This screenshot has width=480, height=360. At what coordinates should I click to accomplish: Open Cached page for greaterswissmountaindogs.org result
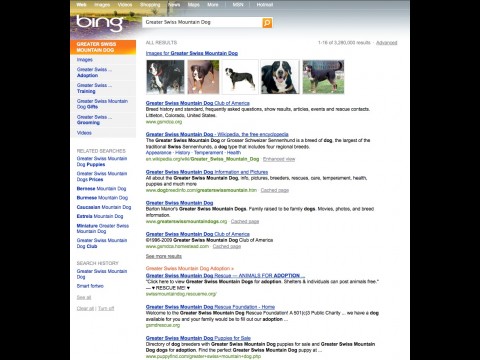tap(245, 221)
